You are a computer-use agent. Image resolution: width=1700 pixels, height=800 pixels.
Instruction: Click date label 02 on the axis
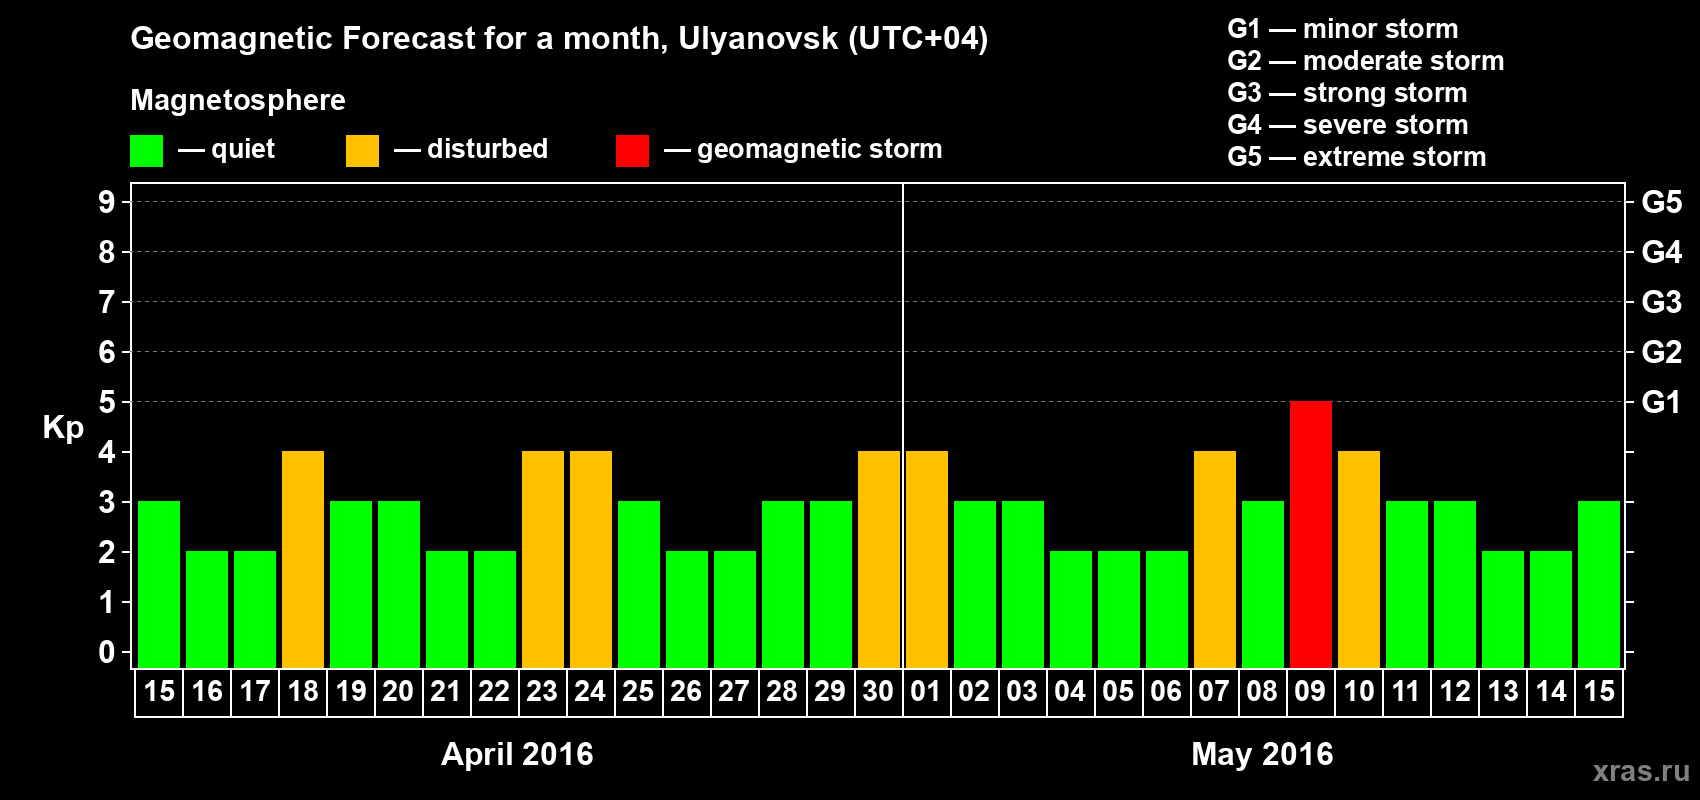pyautogui.click(x=974, y=692)
